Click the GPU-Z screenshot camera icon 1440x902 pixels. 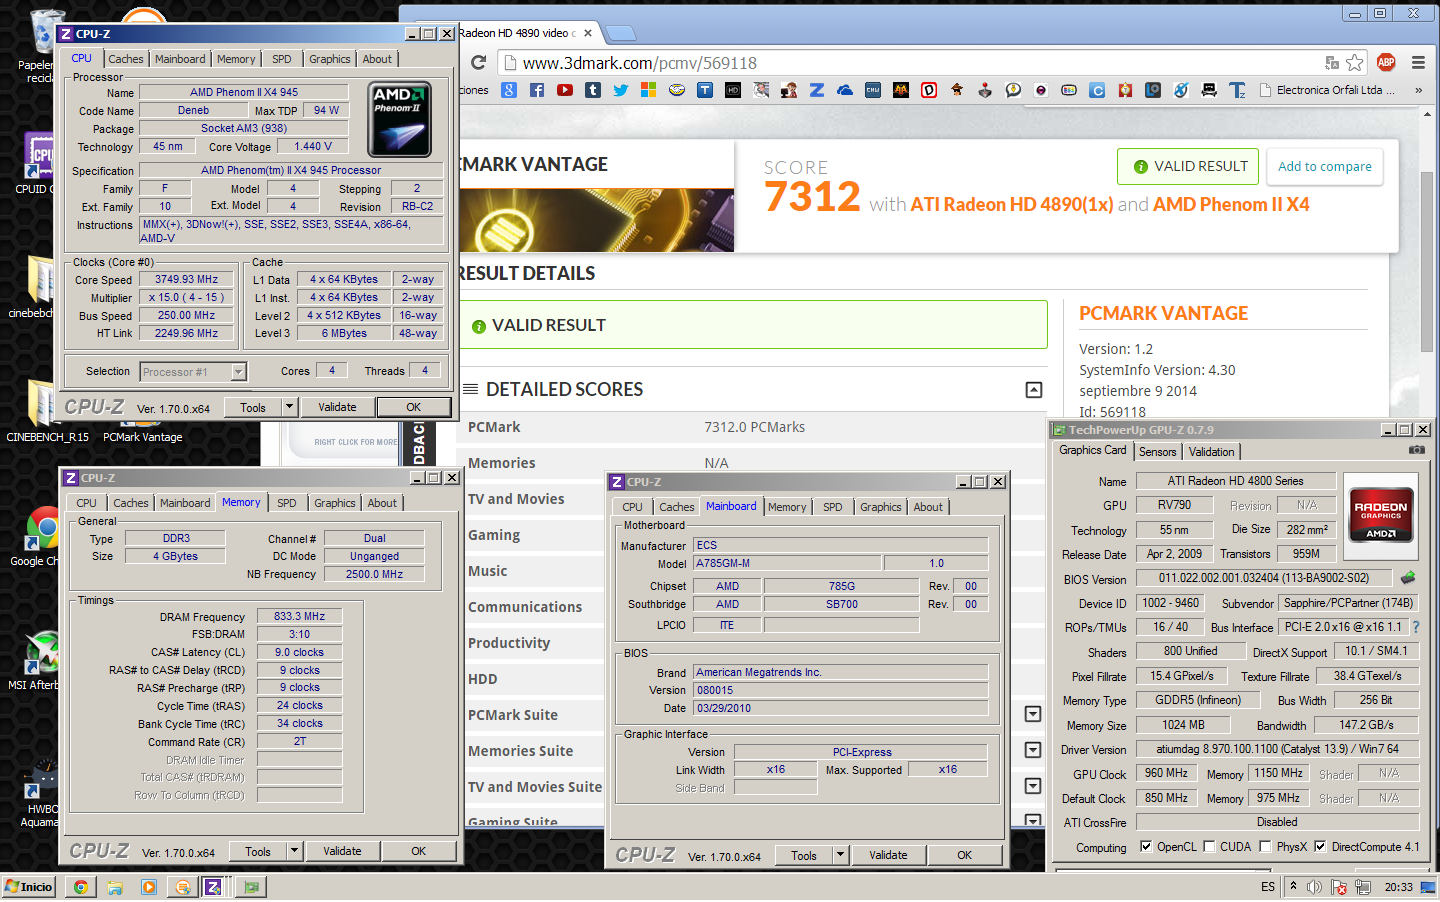coord(1417,450)
